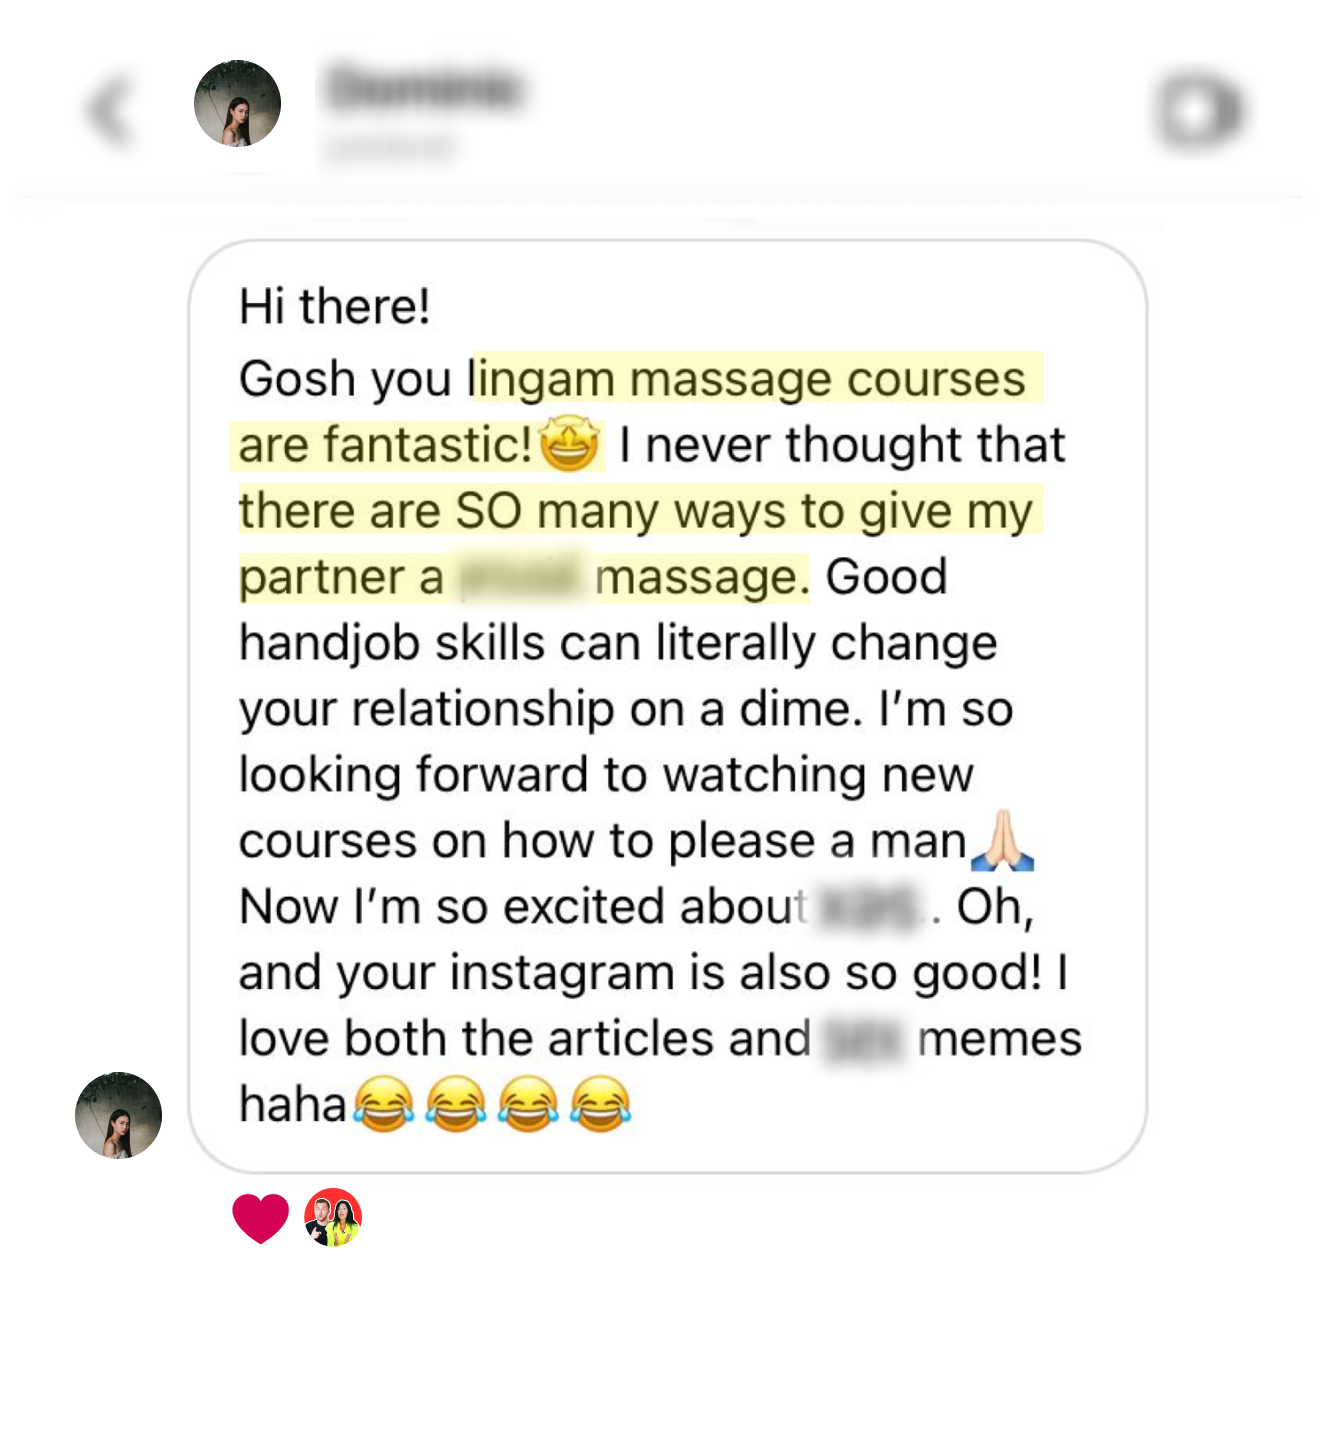Open the heart reaction under the message
This screenshot has width=1326, height=1440.
[260, 1218]
